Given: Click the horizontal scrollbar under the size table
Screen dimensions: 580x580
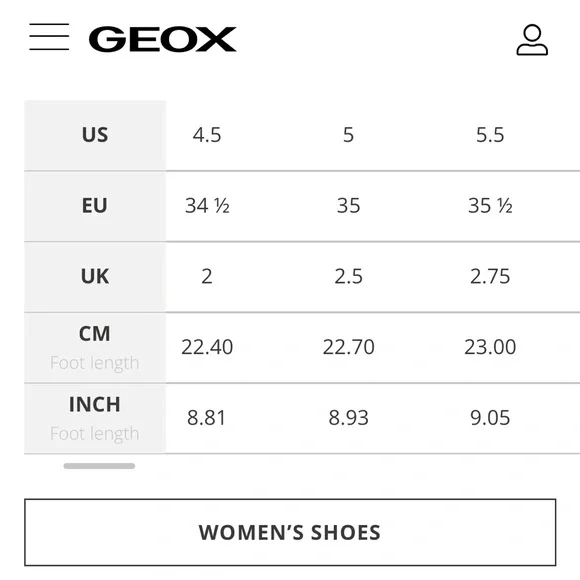Looking at the screenshot, I should pyautogui.click(x=99, y=466).
